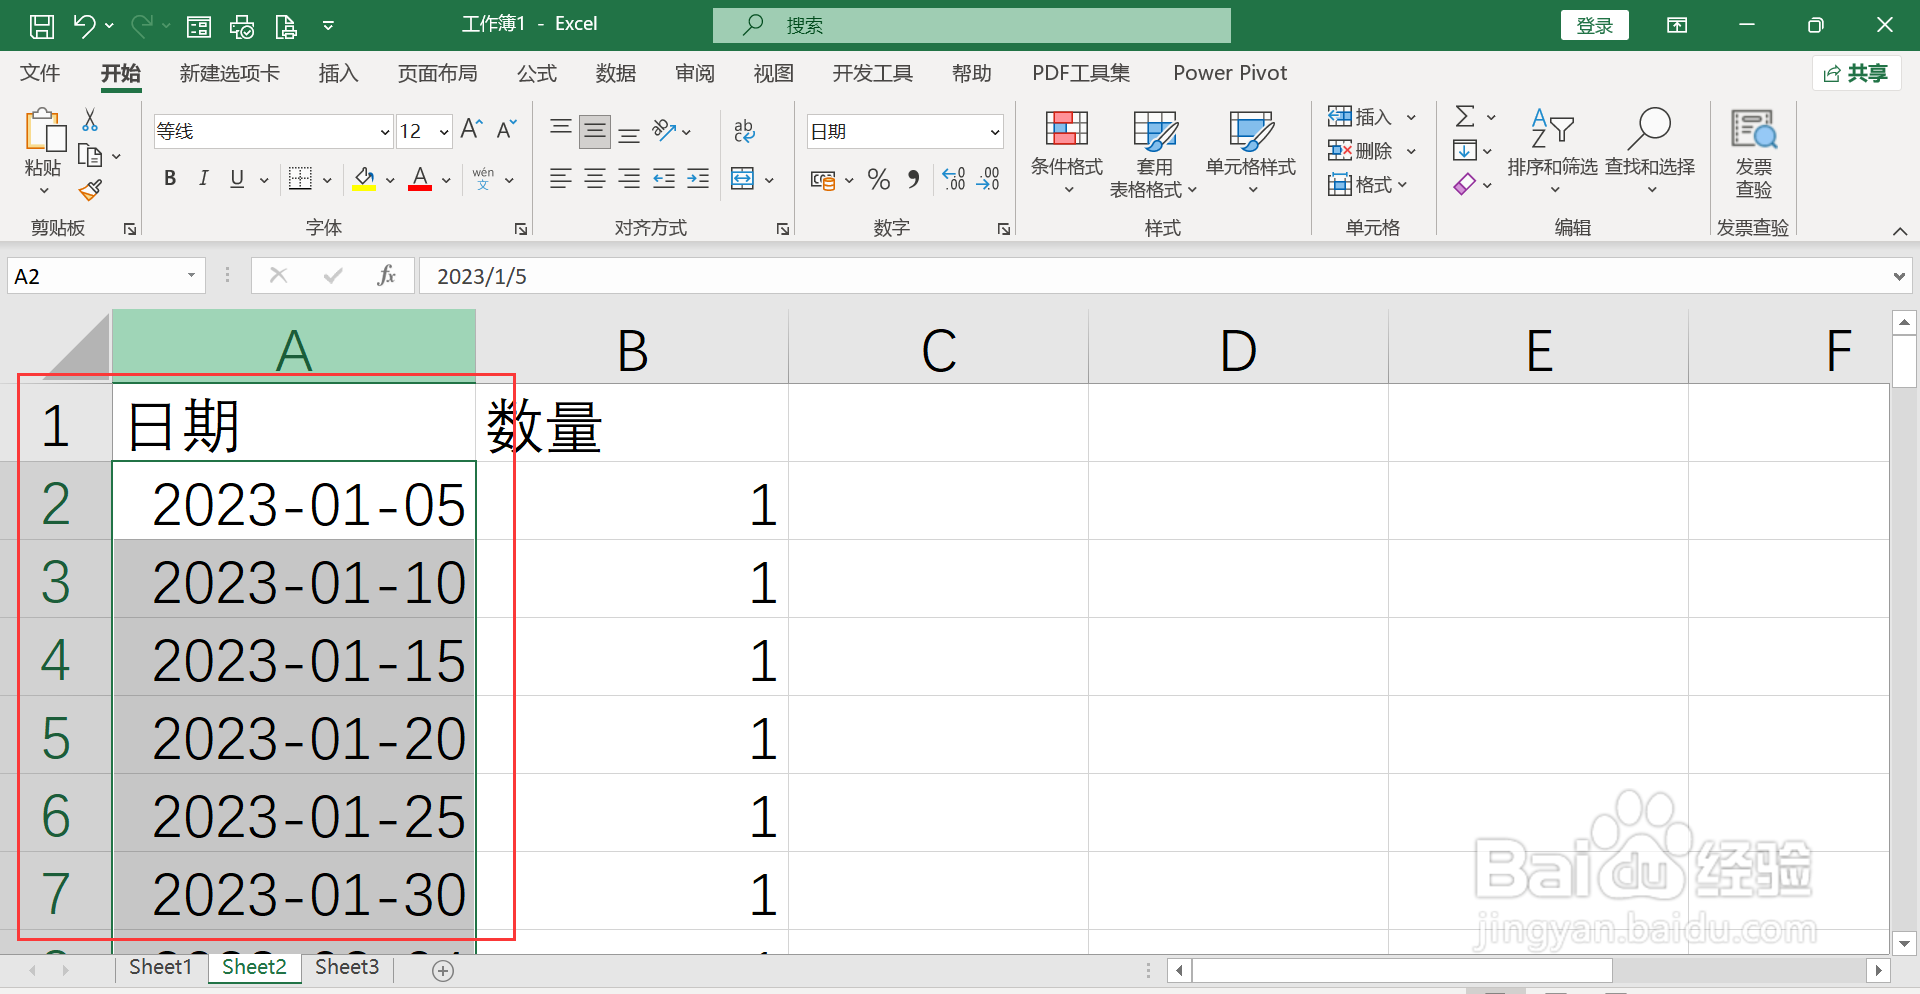Open Find and Select menu
1920x994 pixels.
[1650, 152]
